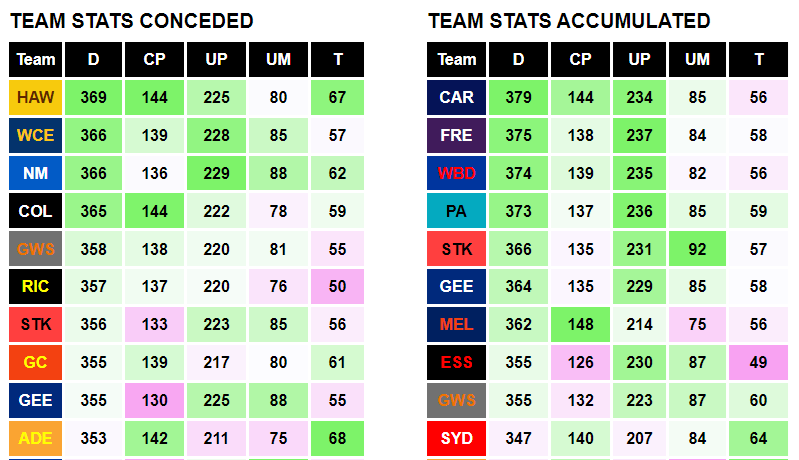The height and width of the screenshot is (460, 799).
Task: Sort Conceded table by D column header
Action: 93,60
